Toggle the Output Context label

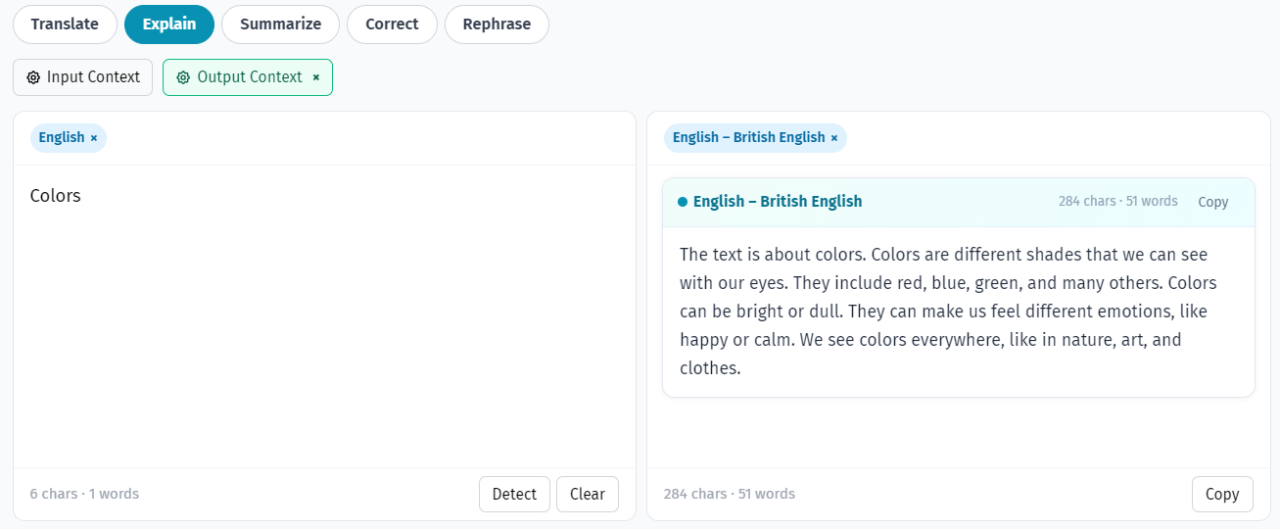click(249, 77)
